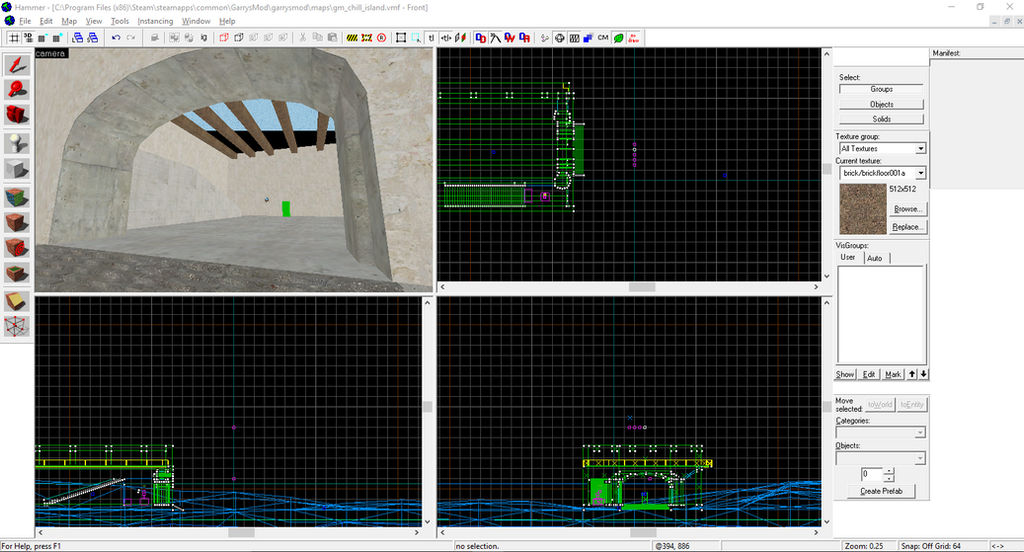Select the Vertex manipulation tool

tap(16, 325)
